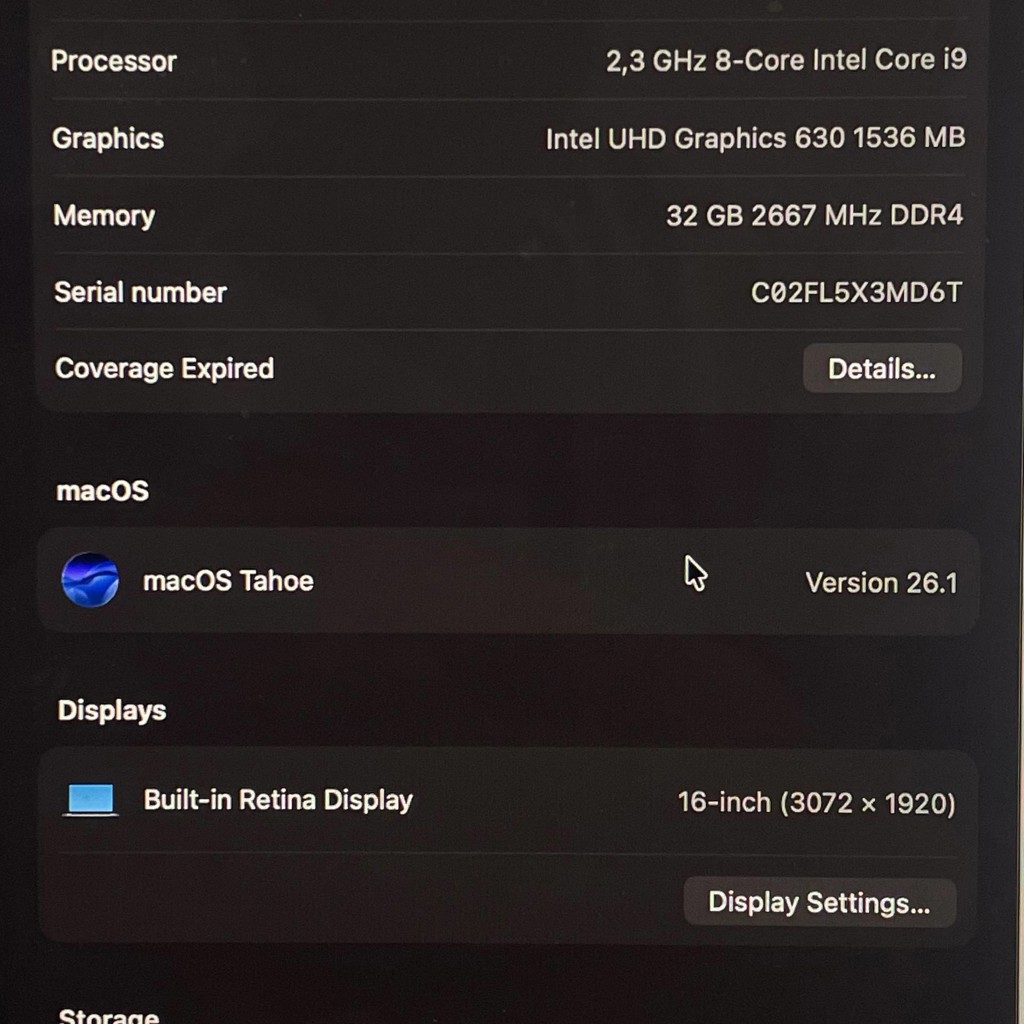Click the macOS section heading
Image resolution: width=1024 pixels, height=1024 pixels.
click(x=103, y=491)
